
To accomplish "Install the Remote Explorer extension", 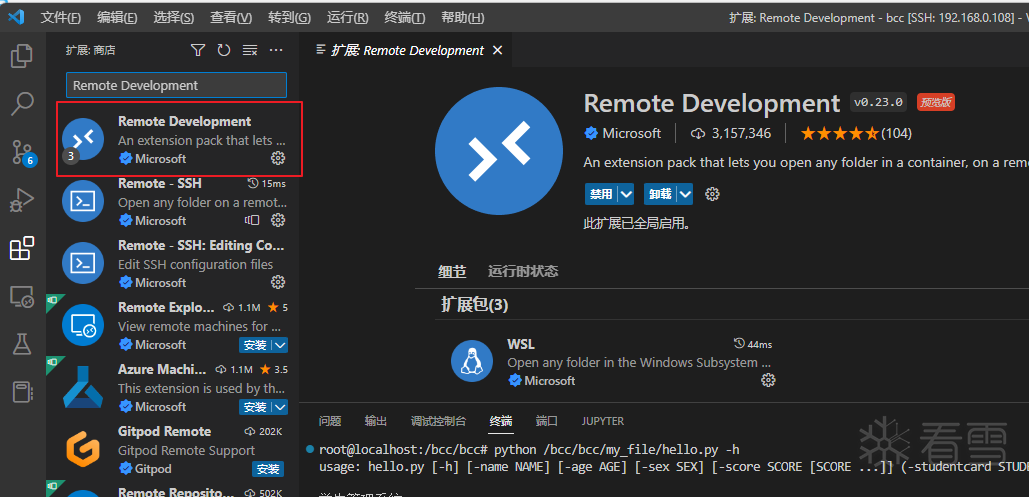I will point(256,345).
